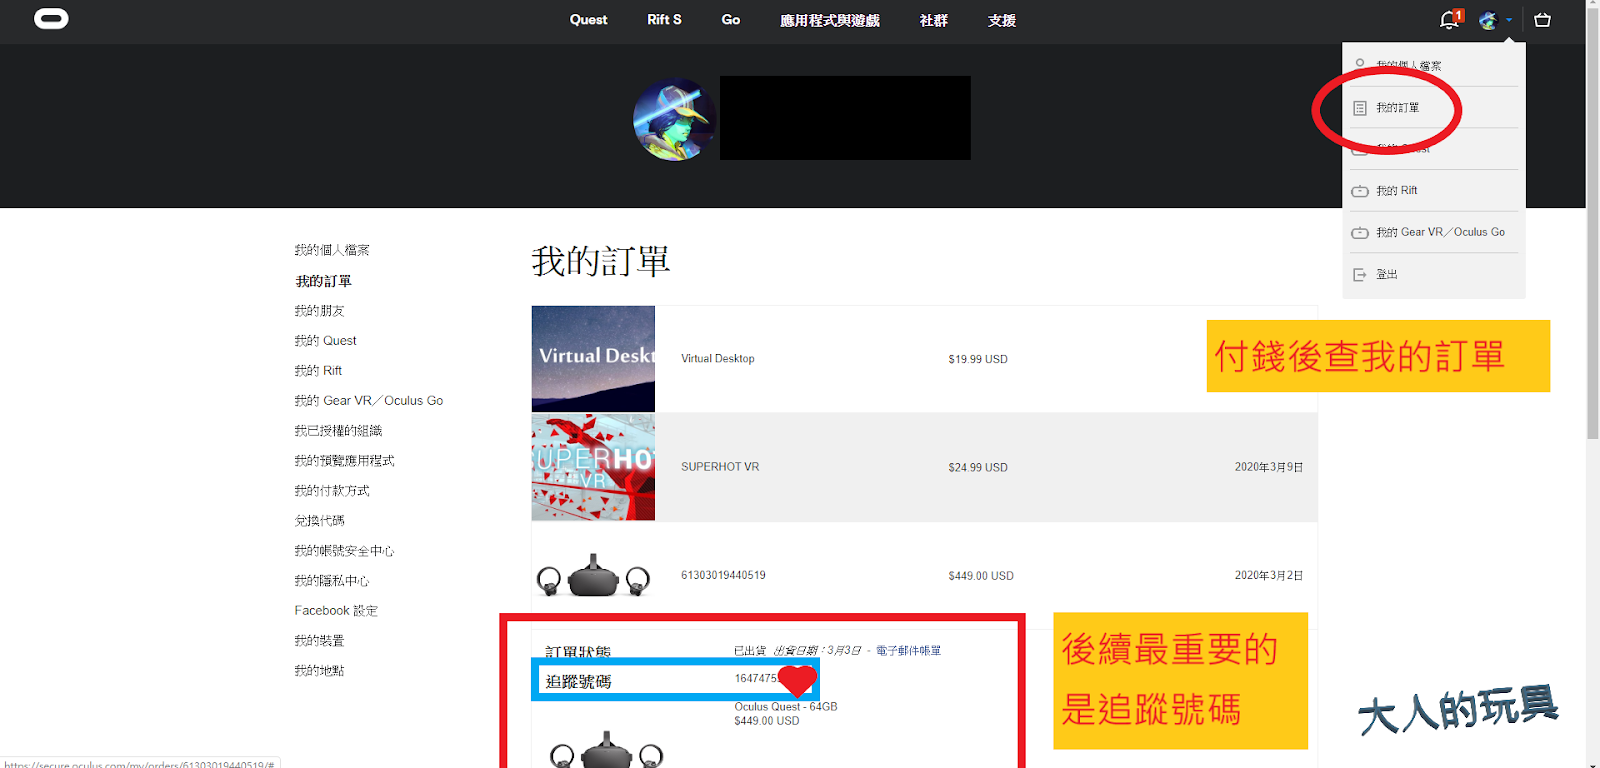
Task: Click the SUPERHOT VR order thumbnail
Action: [x=593, y=467]
